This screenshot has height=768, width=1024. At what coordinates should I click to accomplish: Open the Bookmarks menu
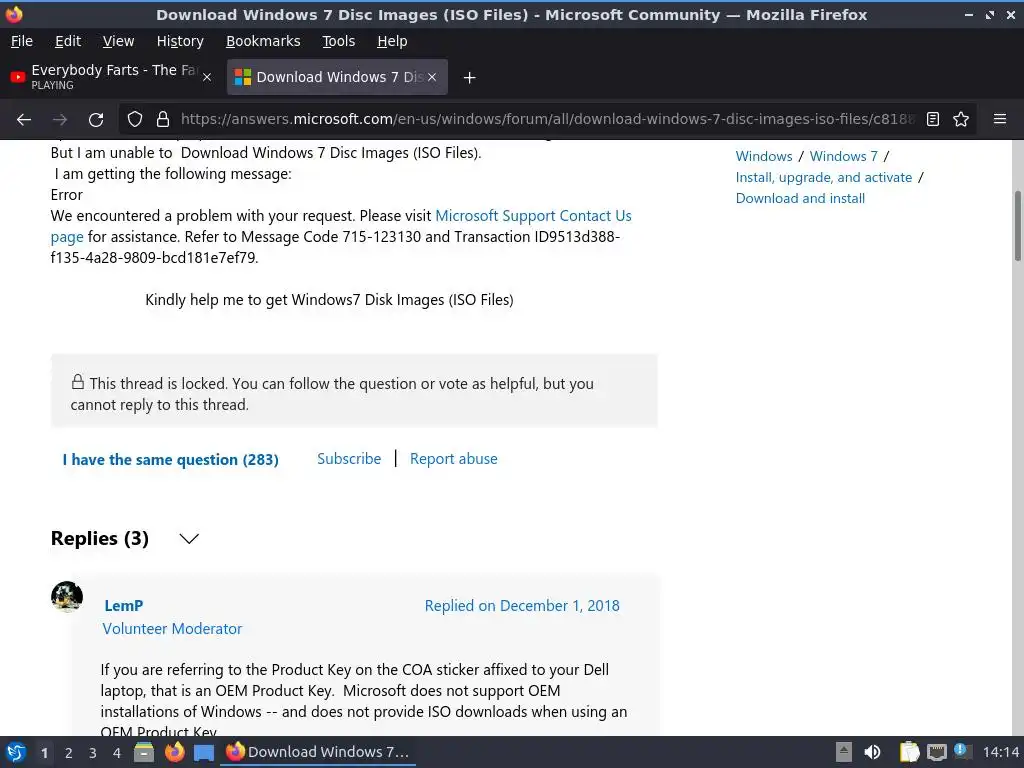[263, 41]
